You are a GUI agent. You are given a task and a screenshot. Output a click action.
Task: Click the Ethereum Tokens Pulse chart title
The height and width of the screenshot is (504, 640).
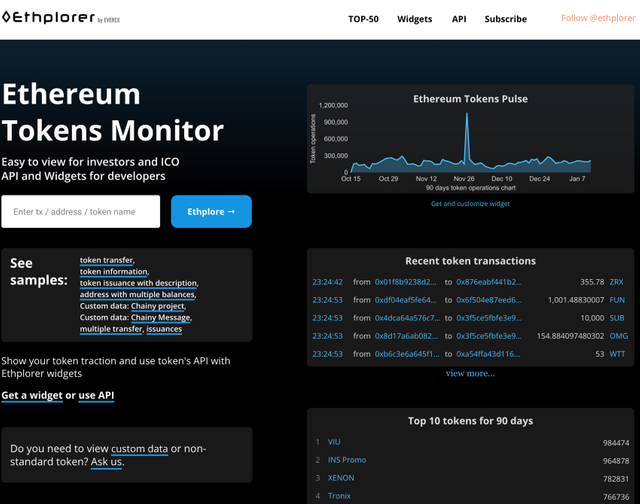click(x=470, y=99)
